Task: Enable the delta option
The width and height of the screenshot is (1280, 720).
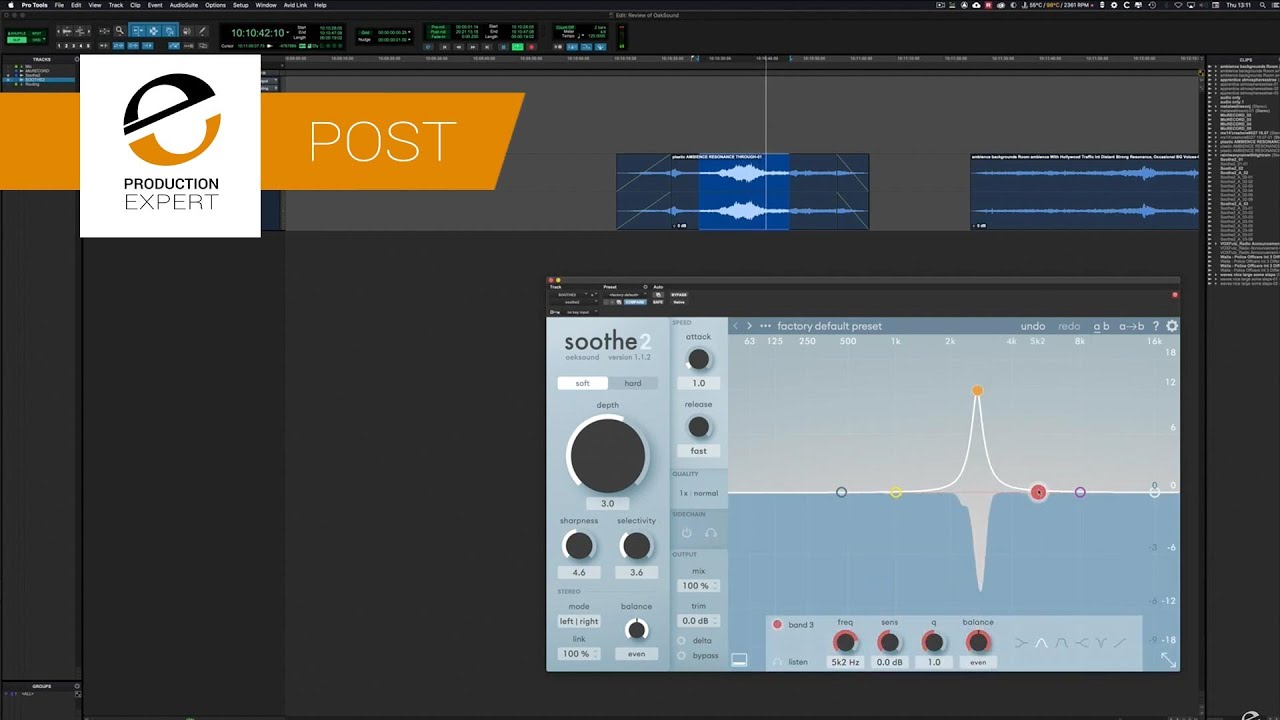Action: [x=682, y=640]
